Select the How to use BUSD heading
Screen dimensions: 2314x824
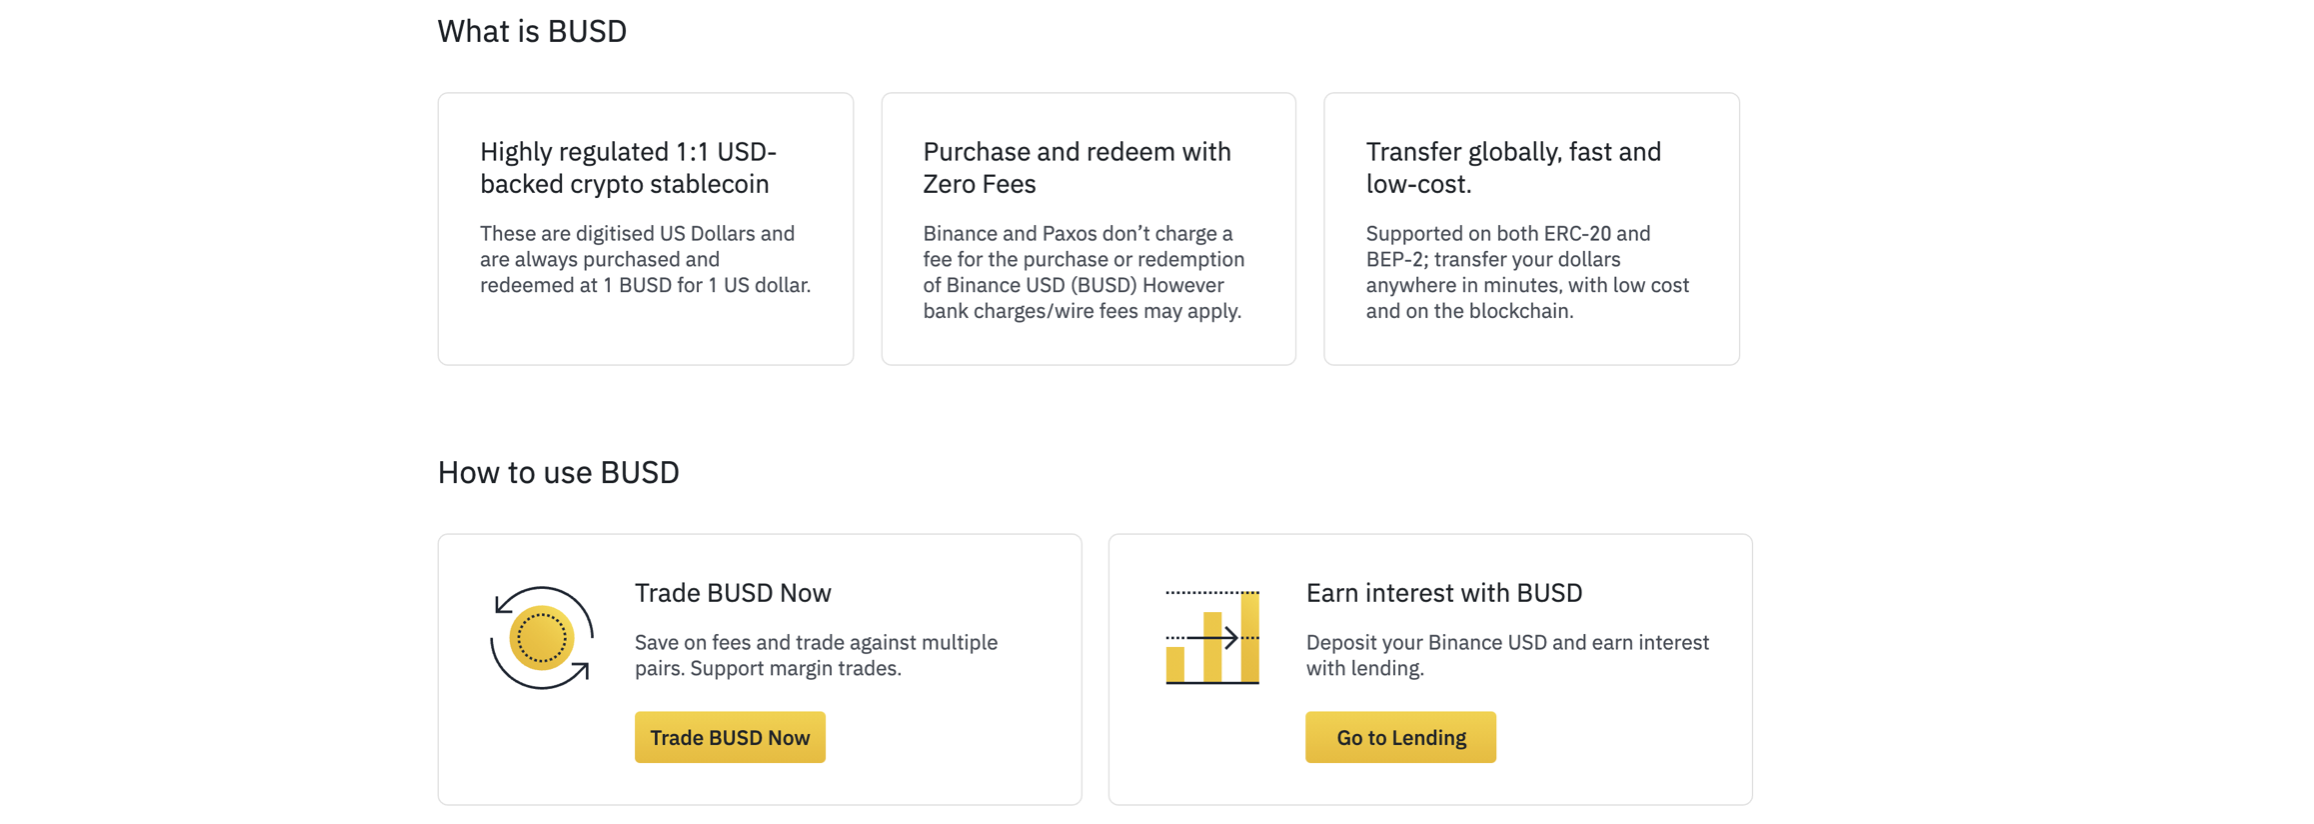point(558,471)
